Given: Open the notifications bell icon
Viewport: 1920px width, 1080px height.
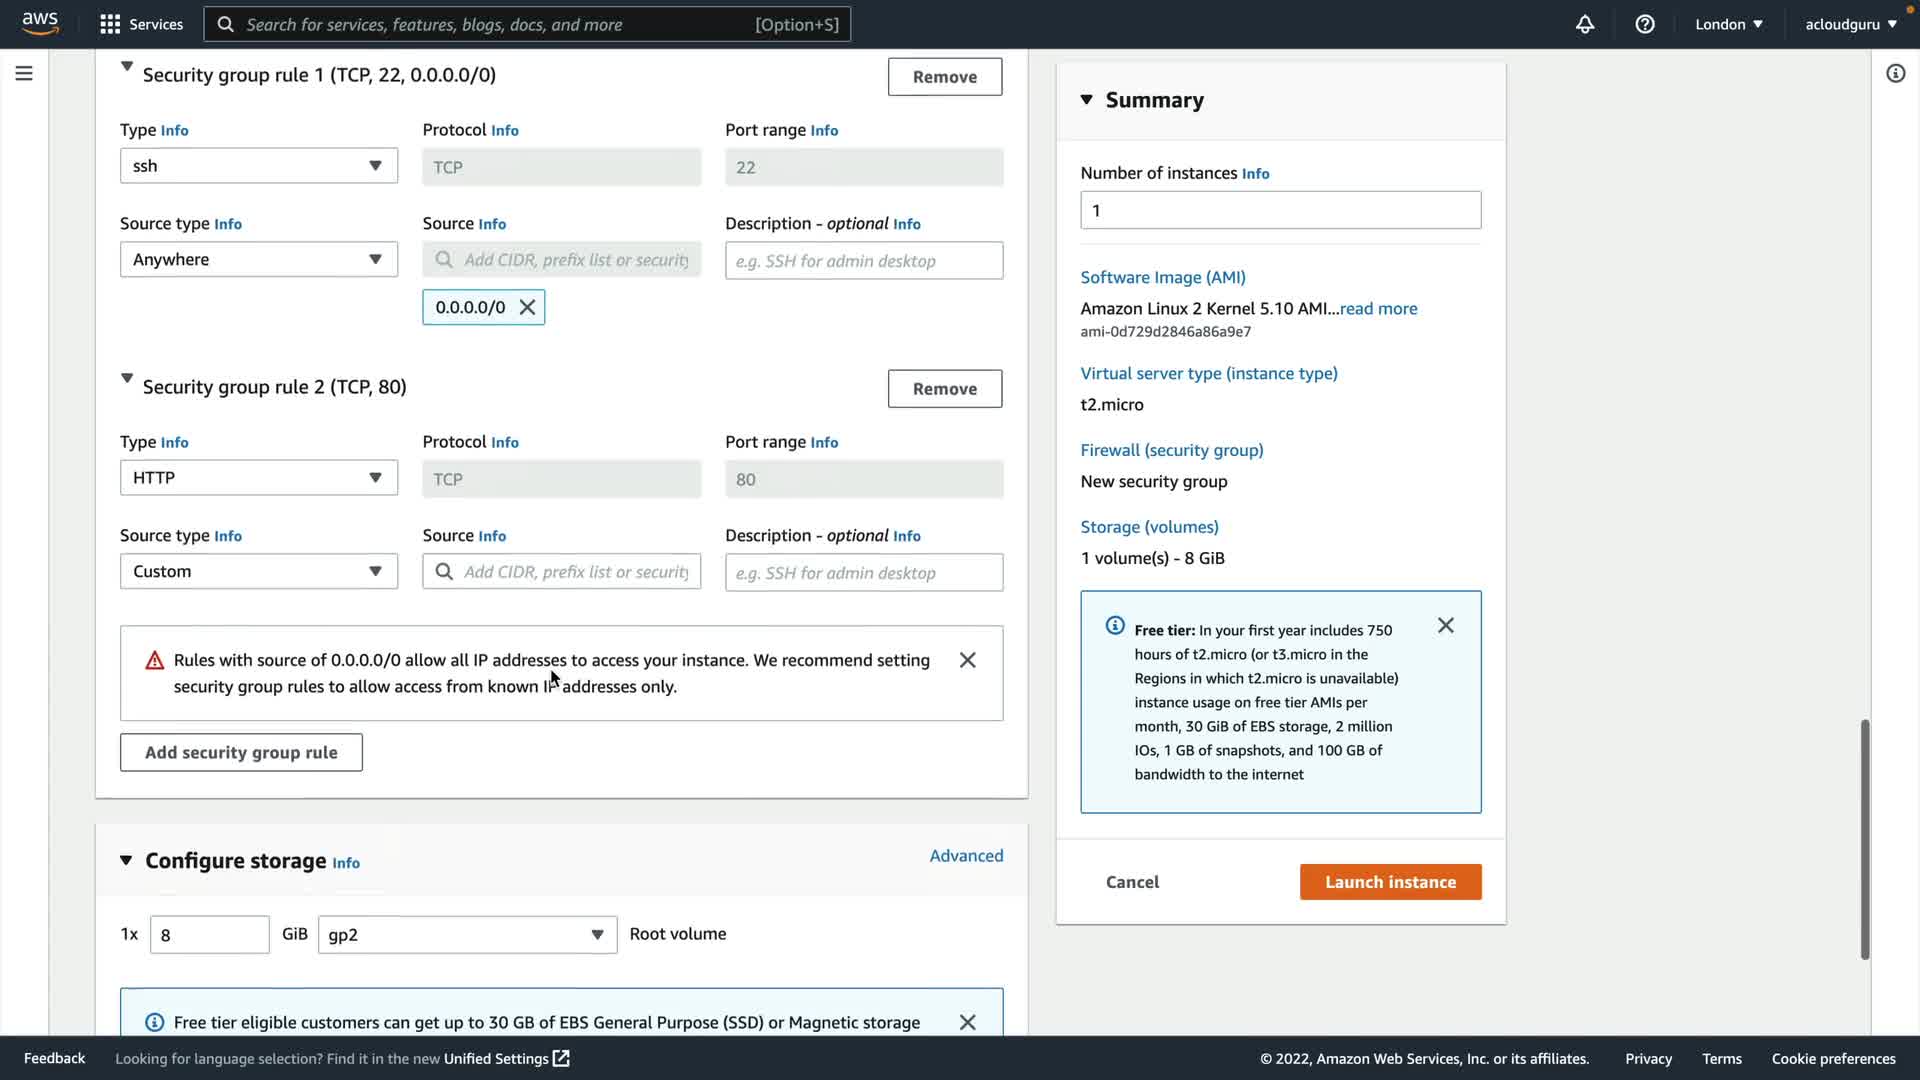Looking at the screenshot, I should click(1585, 24).
